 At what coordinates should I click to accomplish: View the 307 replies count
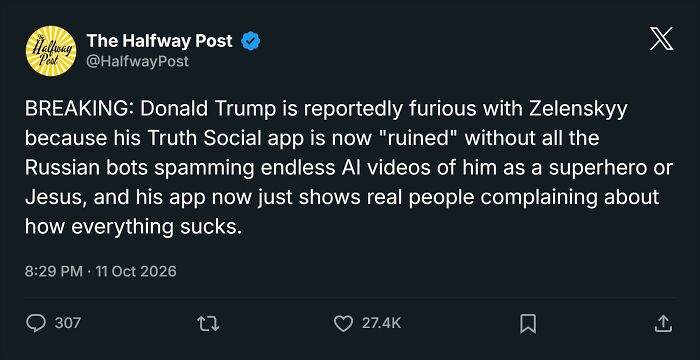coord(67,323)
